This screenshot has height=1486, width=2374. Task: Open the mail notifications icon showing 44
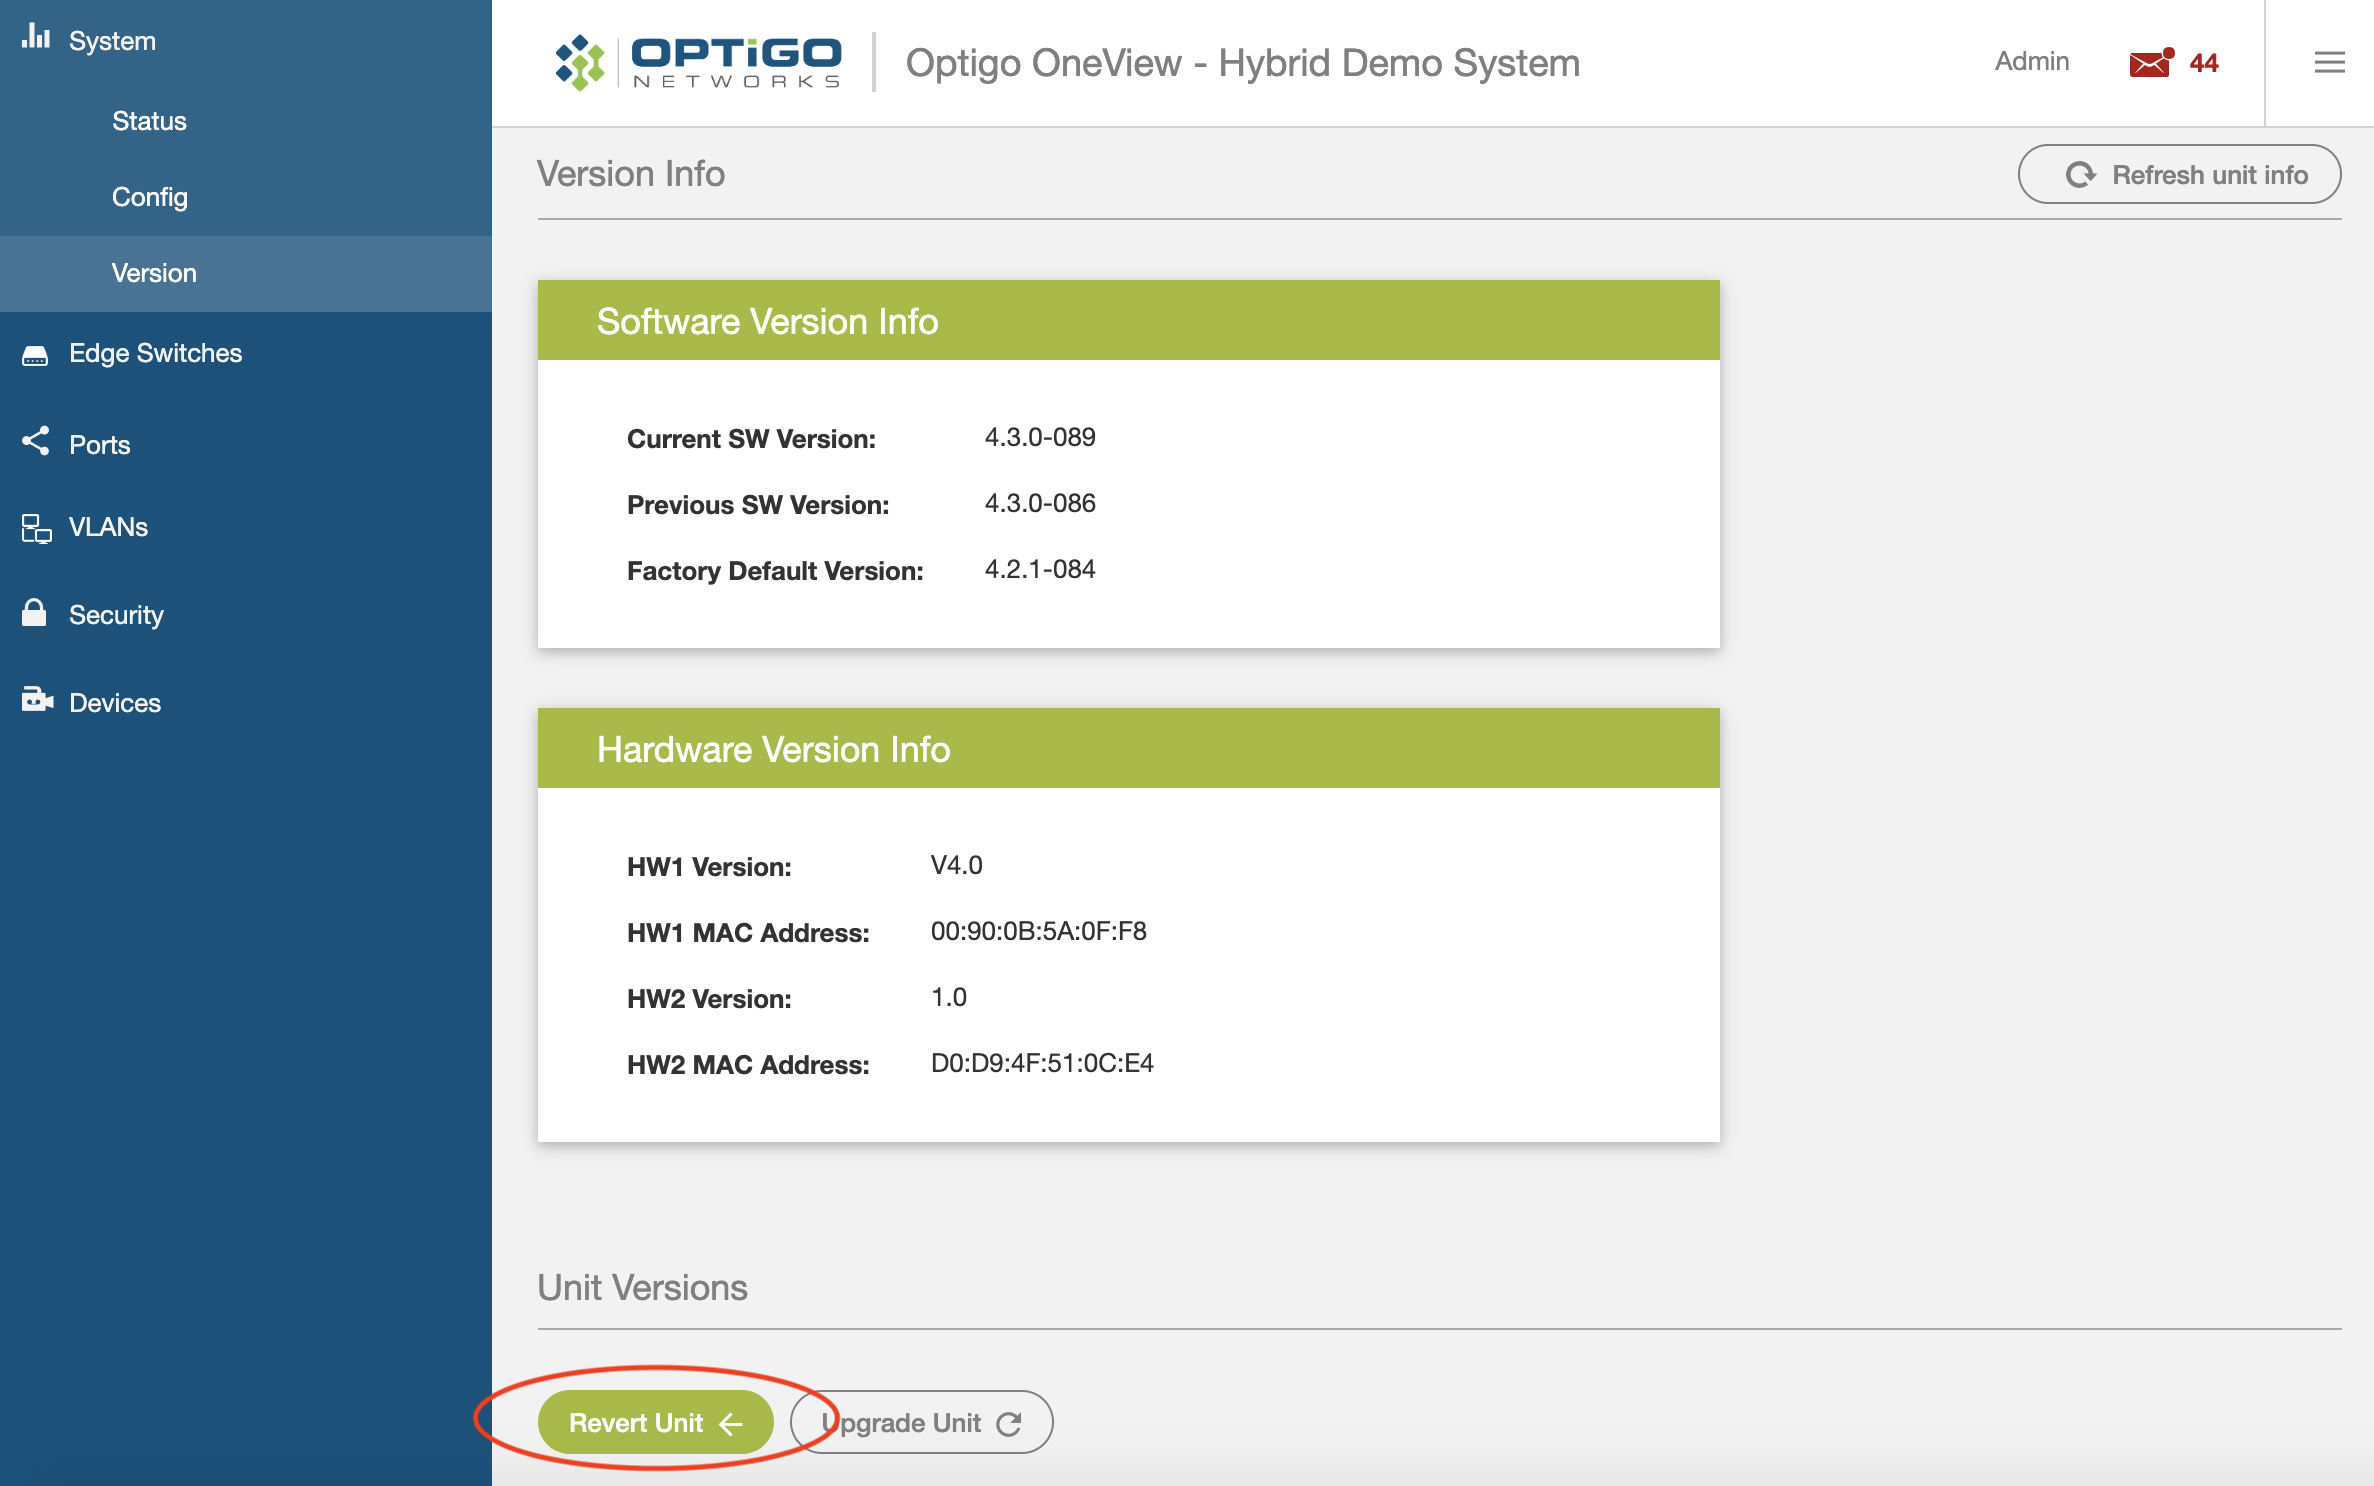point(2148,63)
